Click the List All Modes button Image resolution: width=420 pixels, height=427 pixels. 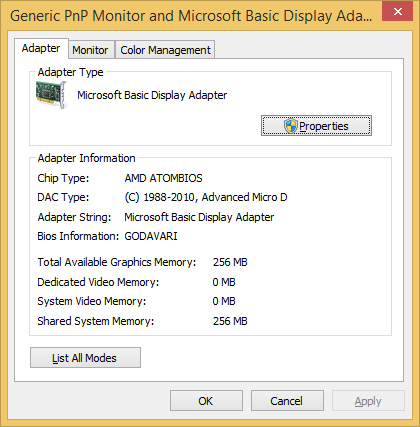click(x=85, y=358)
